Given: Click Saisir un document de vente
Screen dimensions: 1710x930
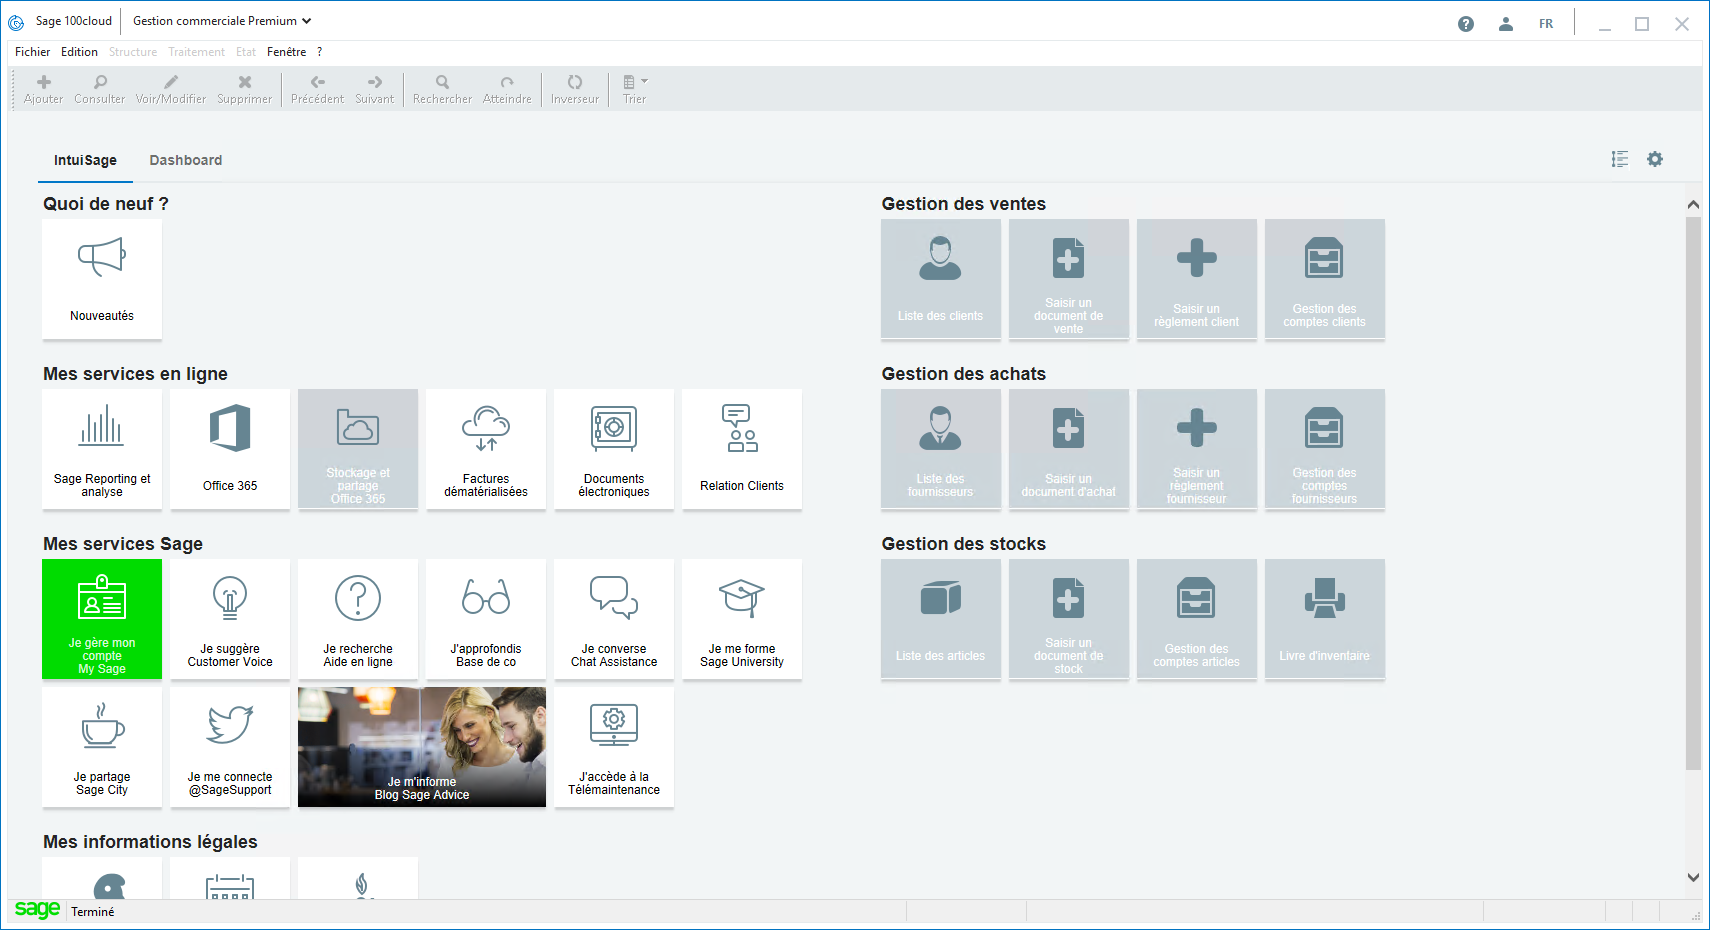Looking at the screenshot, I should (1069, 279).
